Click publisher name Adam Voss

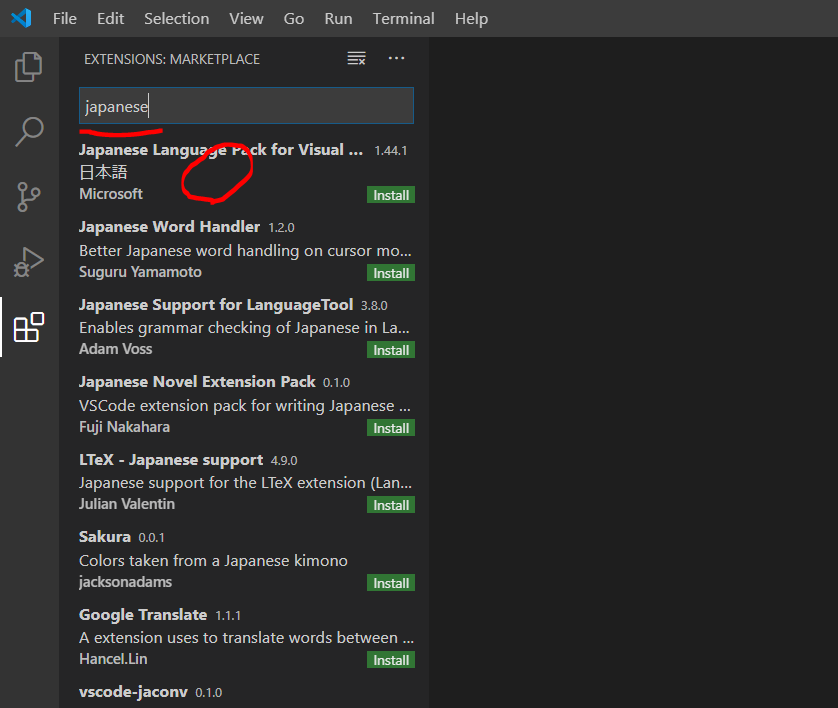click(115, 348)
